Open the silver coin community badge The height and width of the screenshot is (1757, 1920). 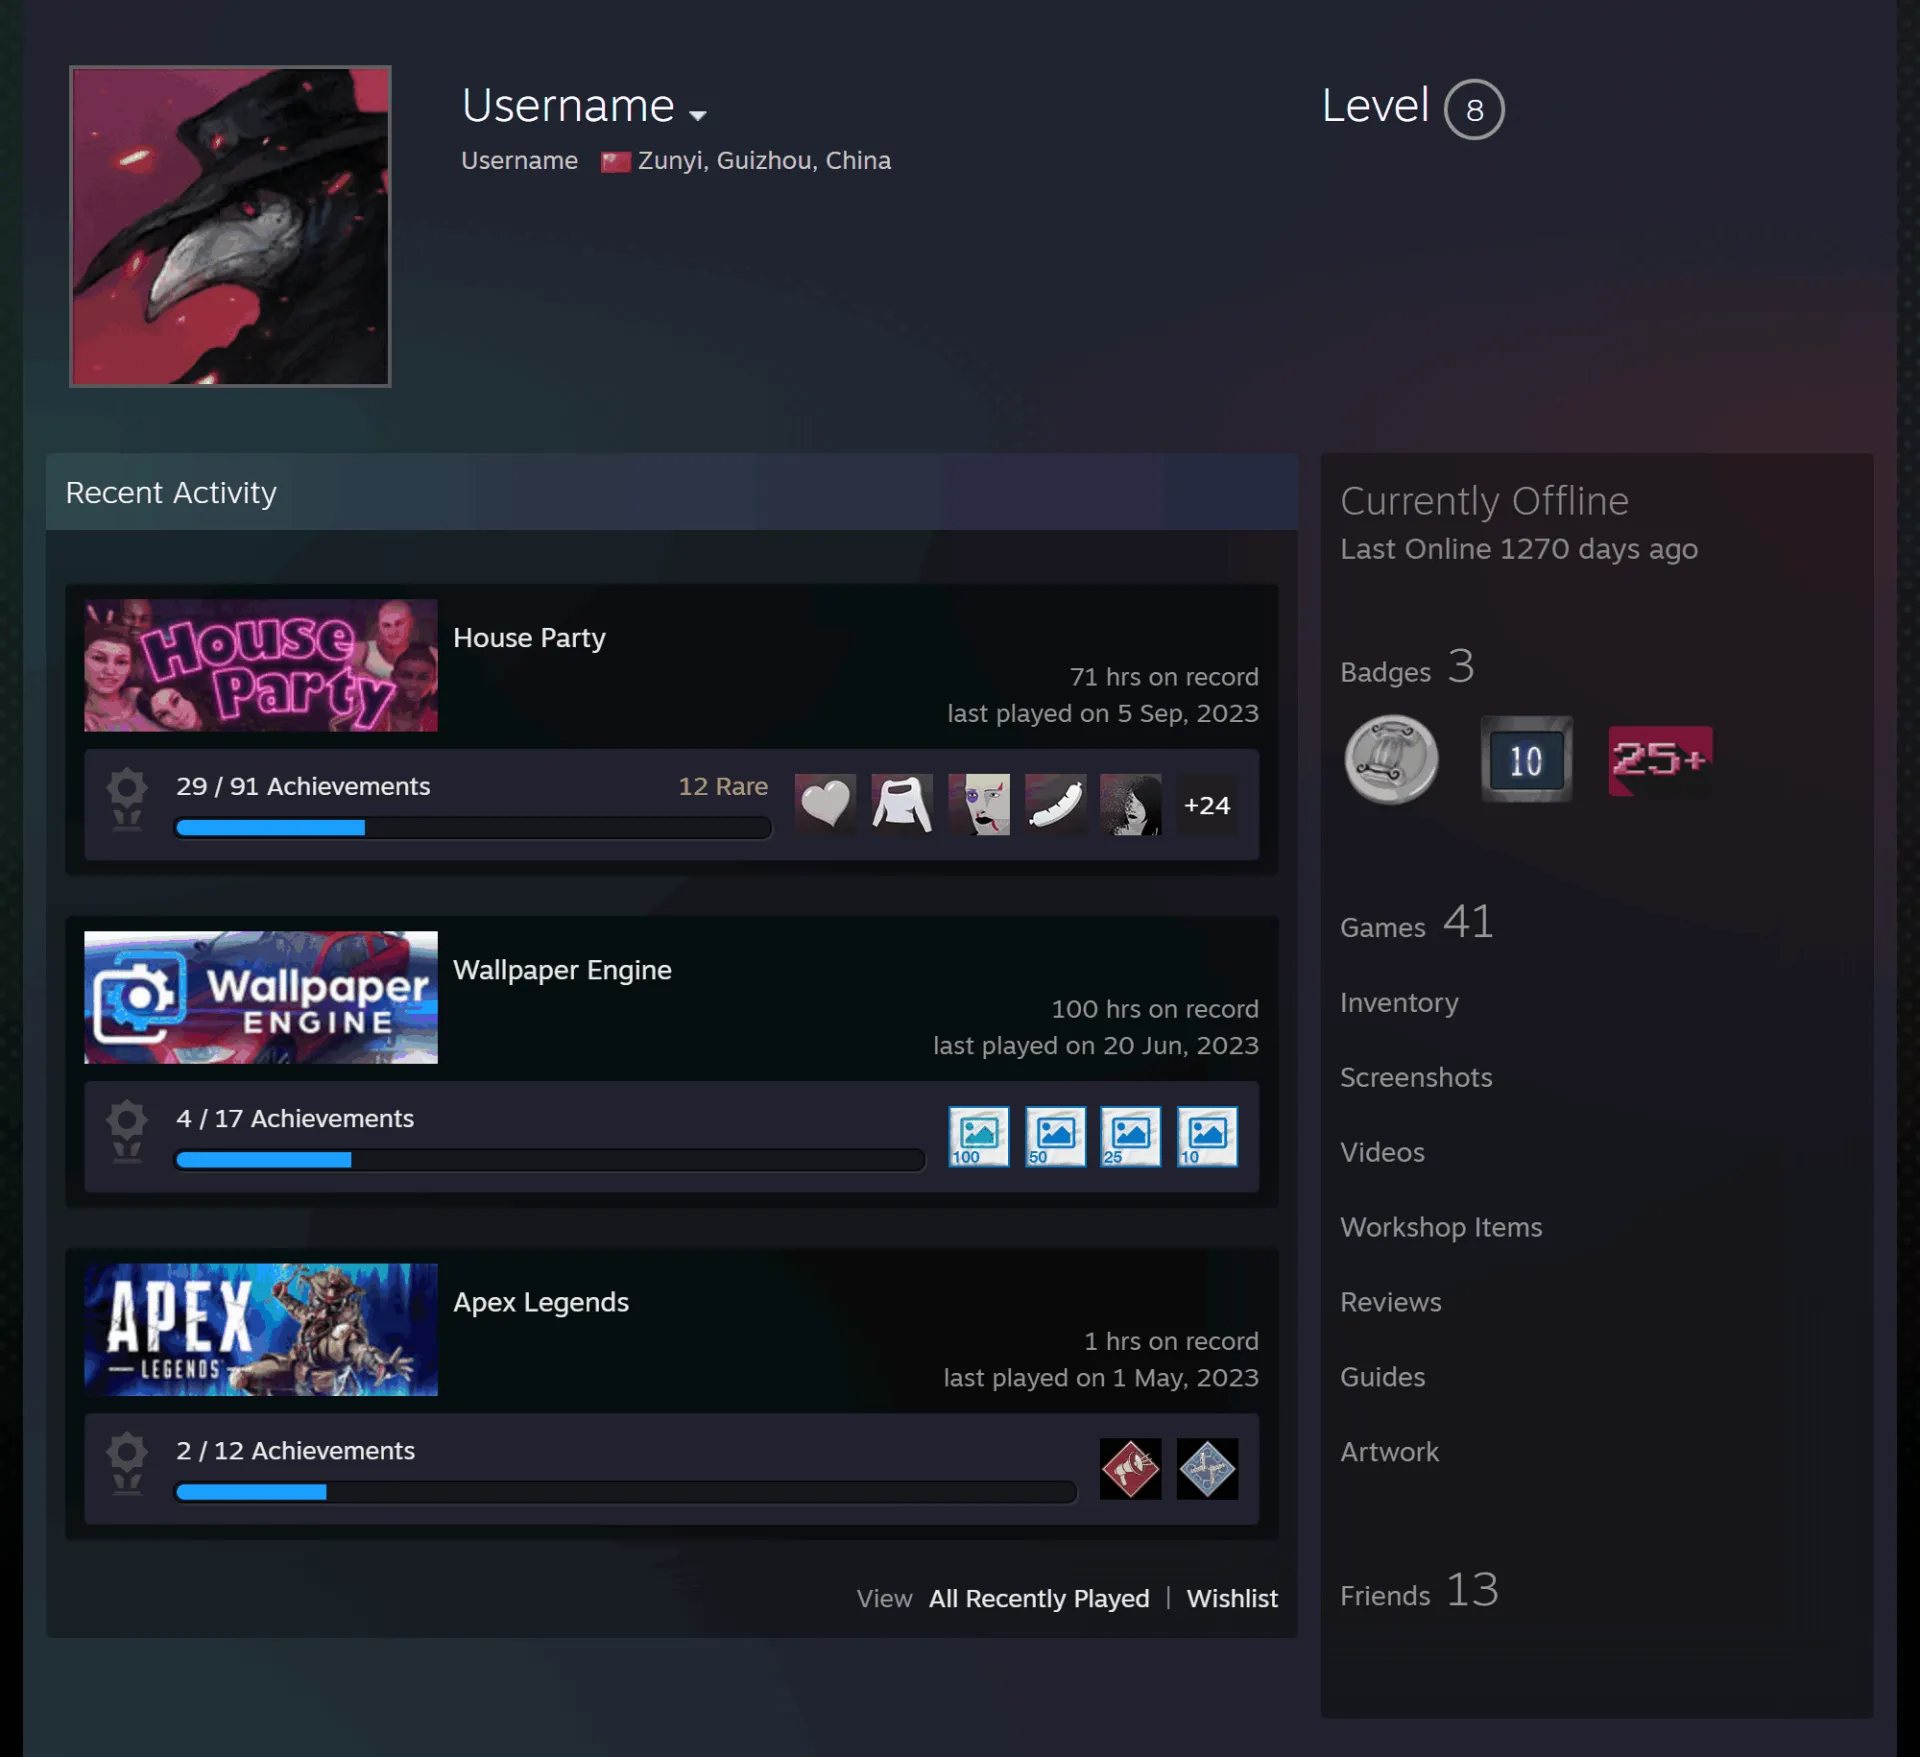tap(1391, 760)
